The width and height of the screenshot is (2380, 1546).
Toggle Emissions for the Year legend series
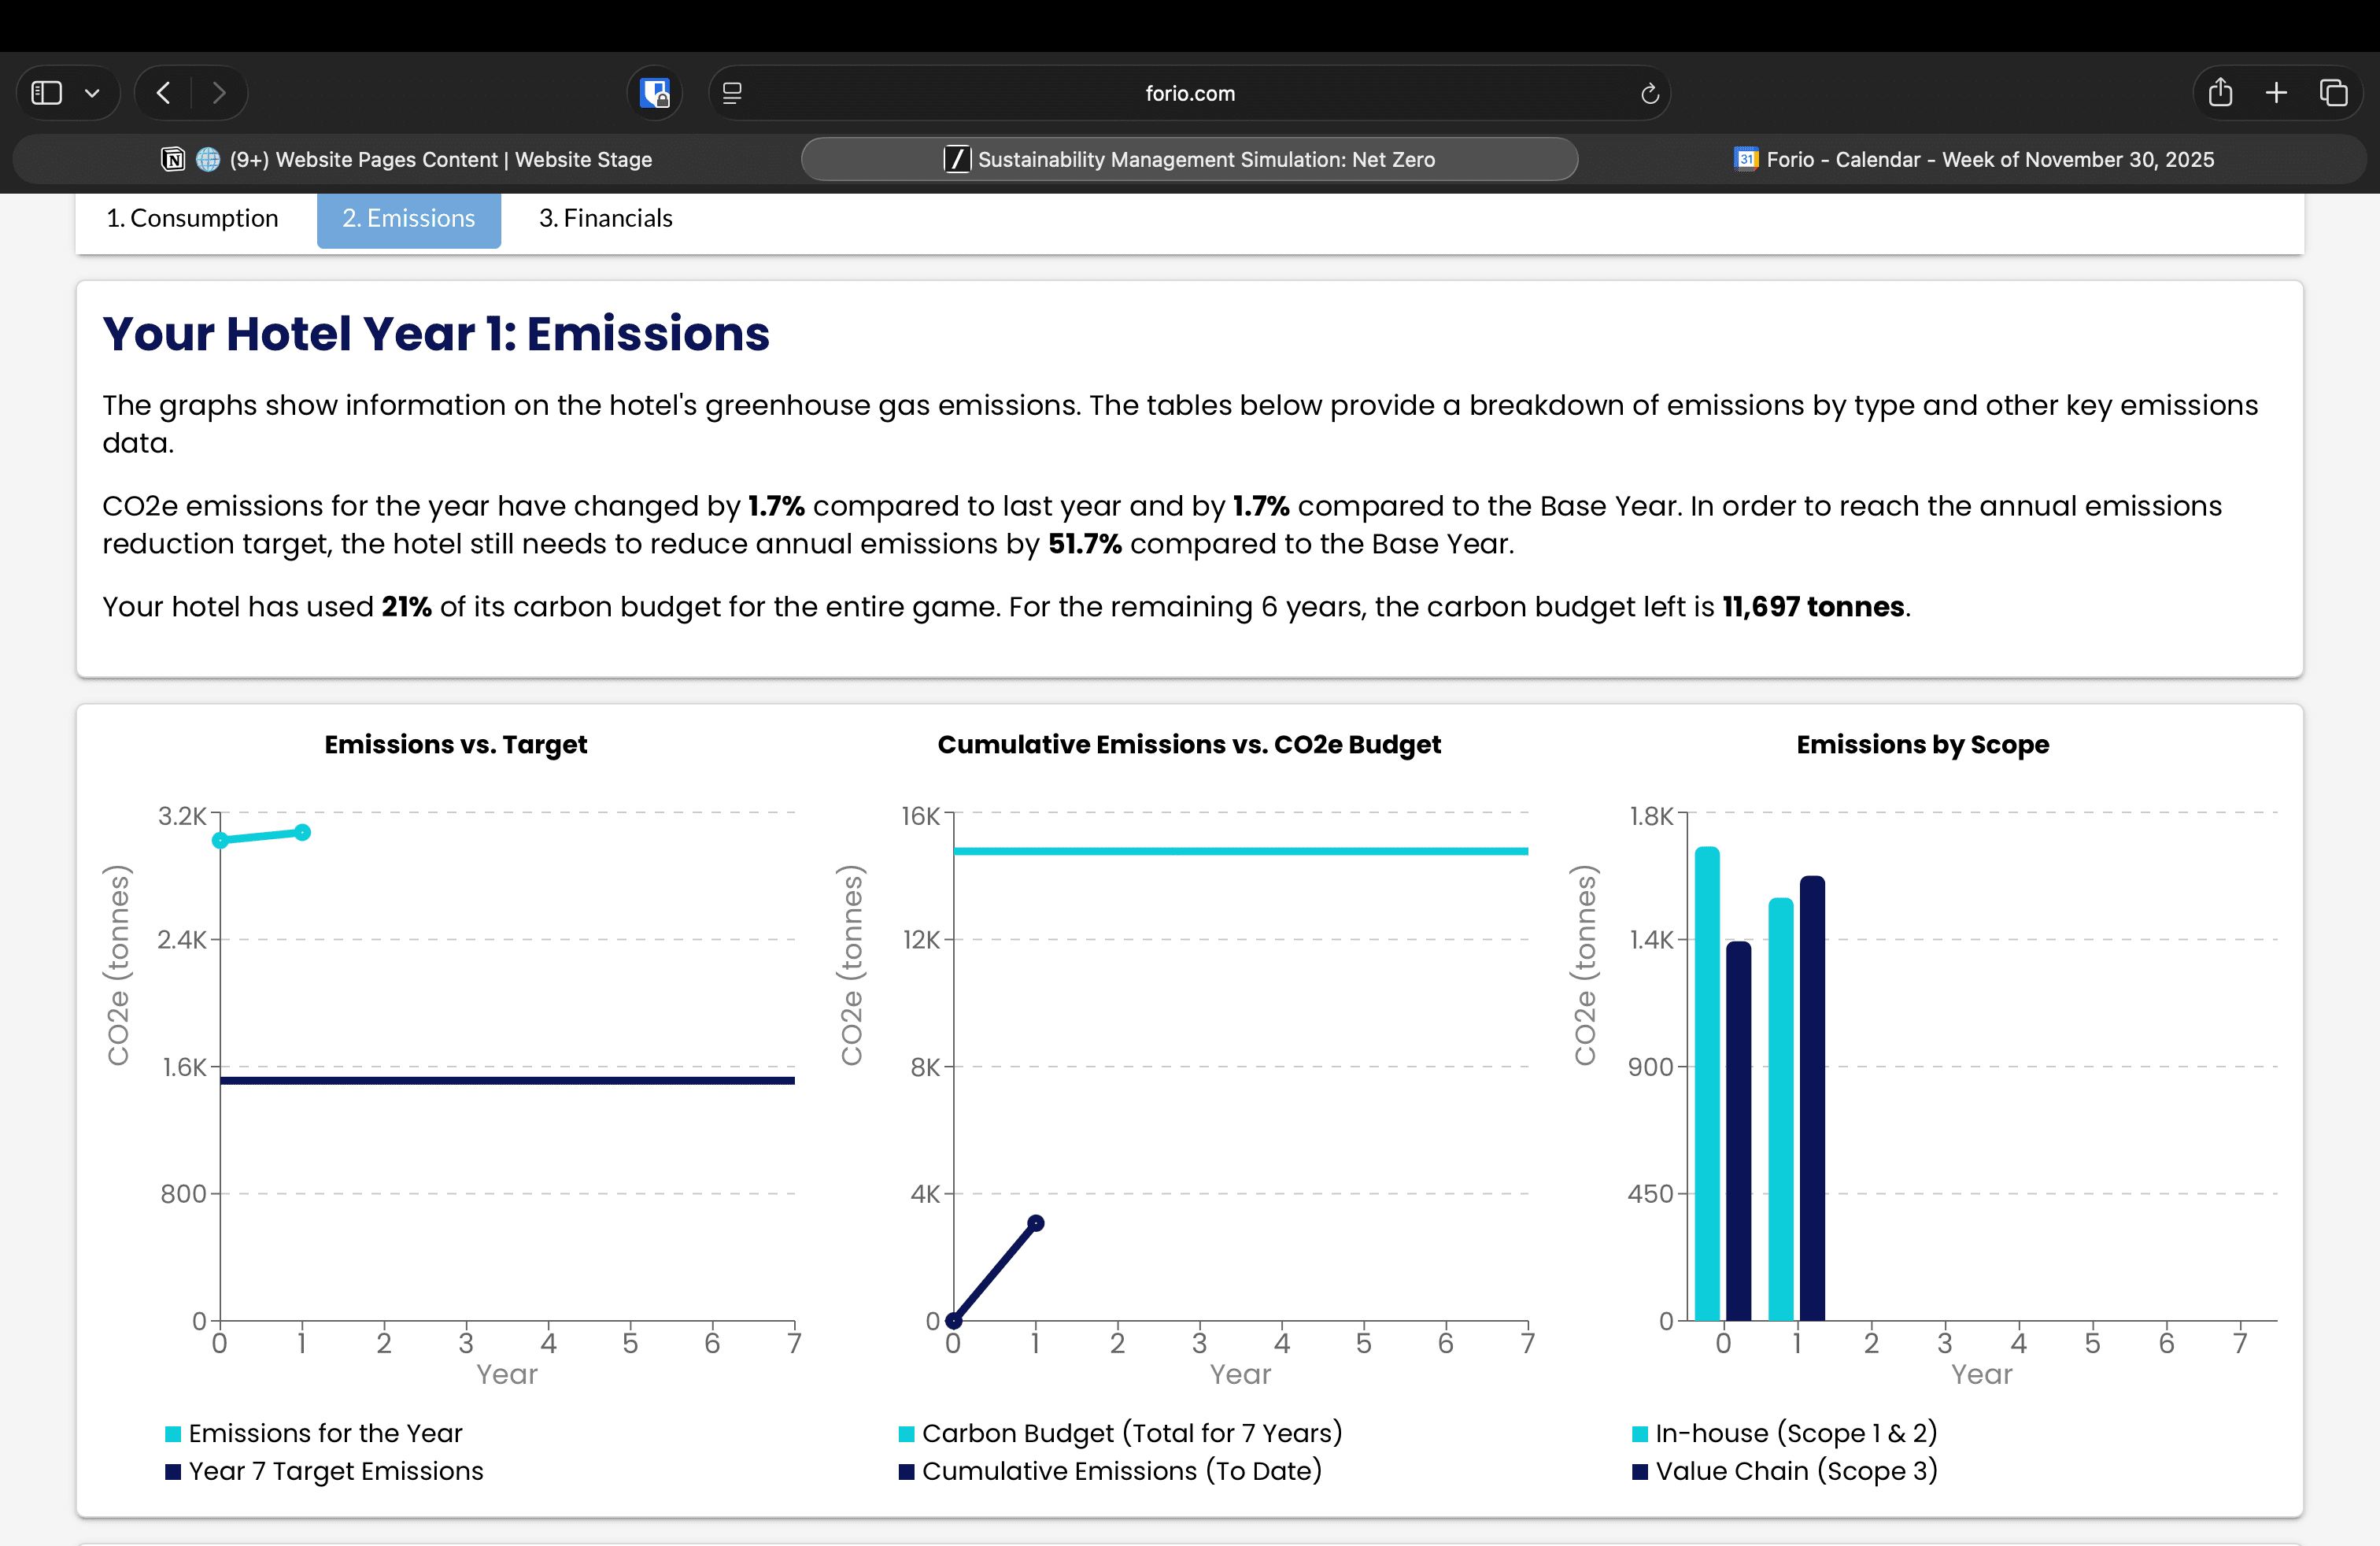point(324,1433)
